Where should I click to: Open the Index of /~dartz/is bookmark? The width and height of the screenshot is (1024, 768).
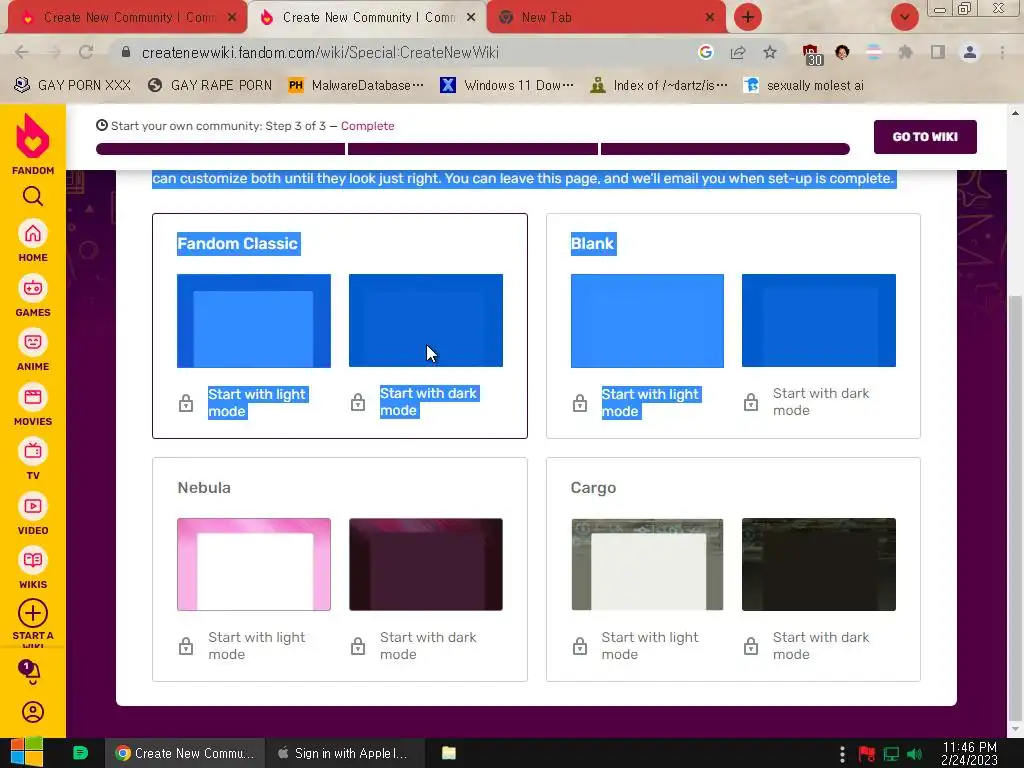(658, 86)
